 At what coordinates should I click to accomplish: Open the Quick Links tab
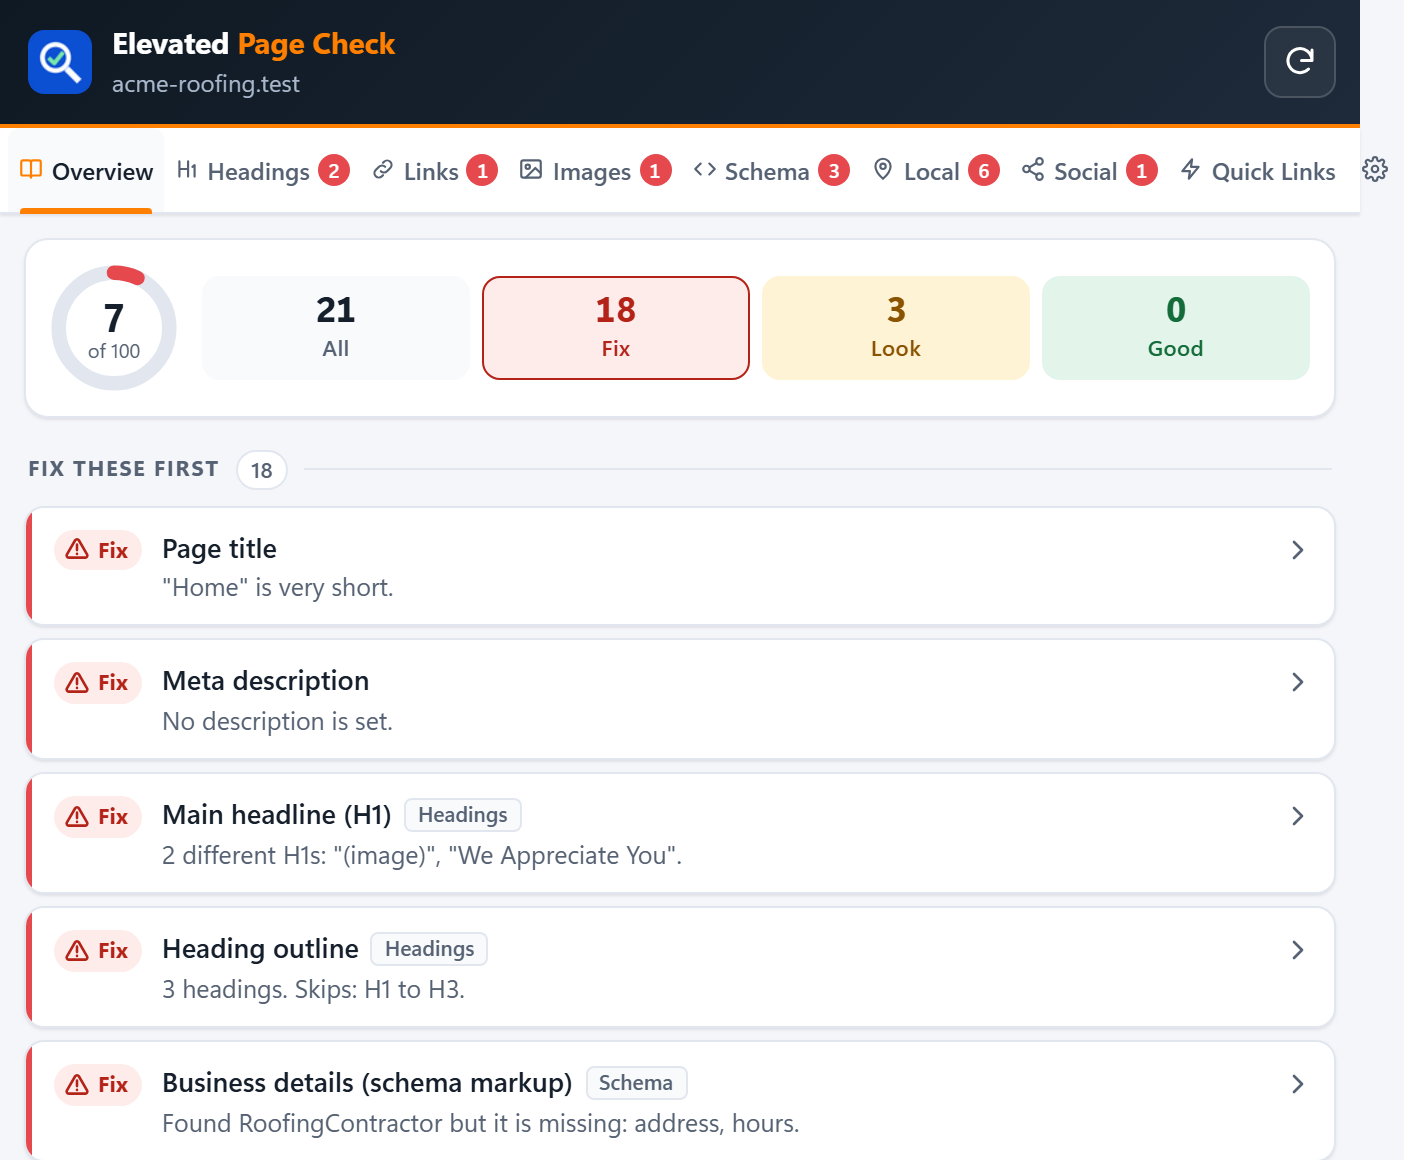(x=1258, y=171)
